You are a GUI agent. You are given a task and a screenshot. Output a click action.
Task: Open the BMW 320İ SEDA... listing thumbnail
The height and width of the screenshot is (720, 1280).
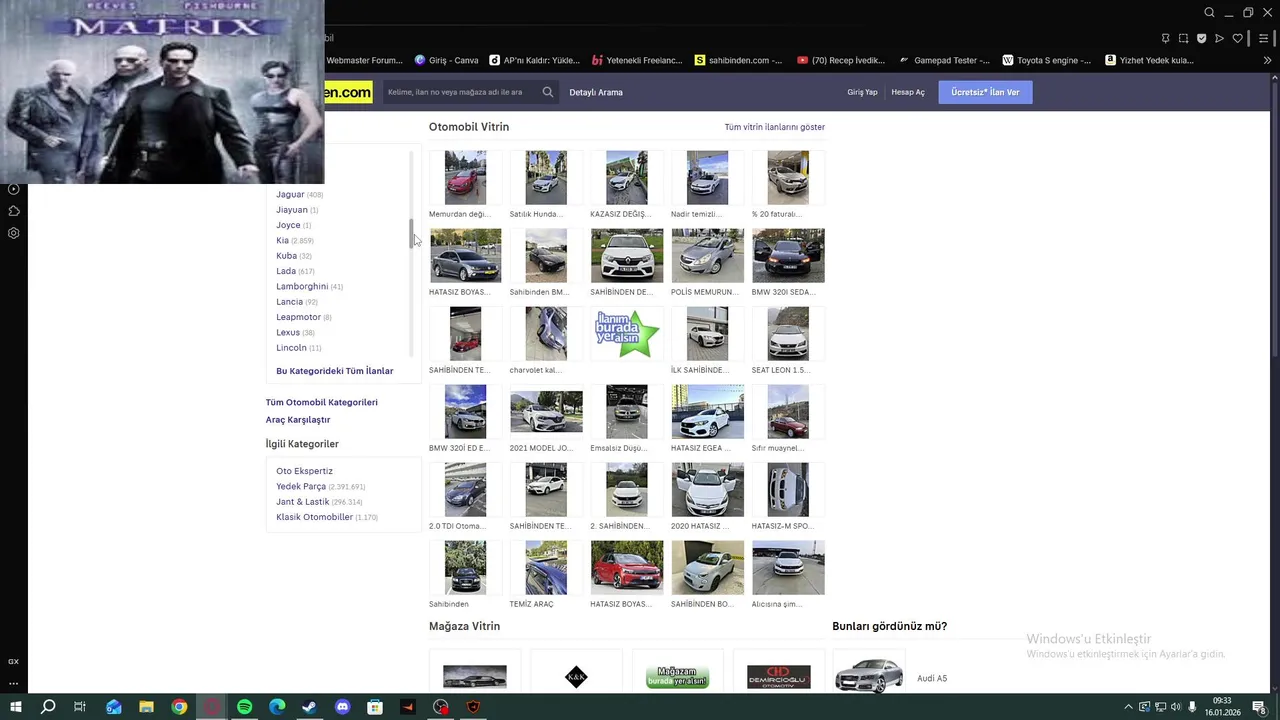(x=788, y=255)
